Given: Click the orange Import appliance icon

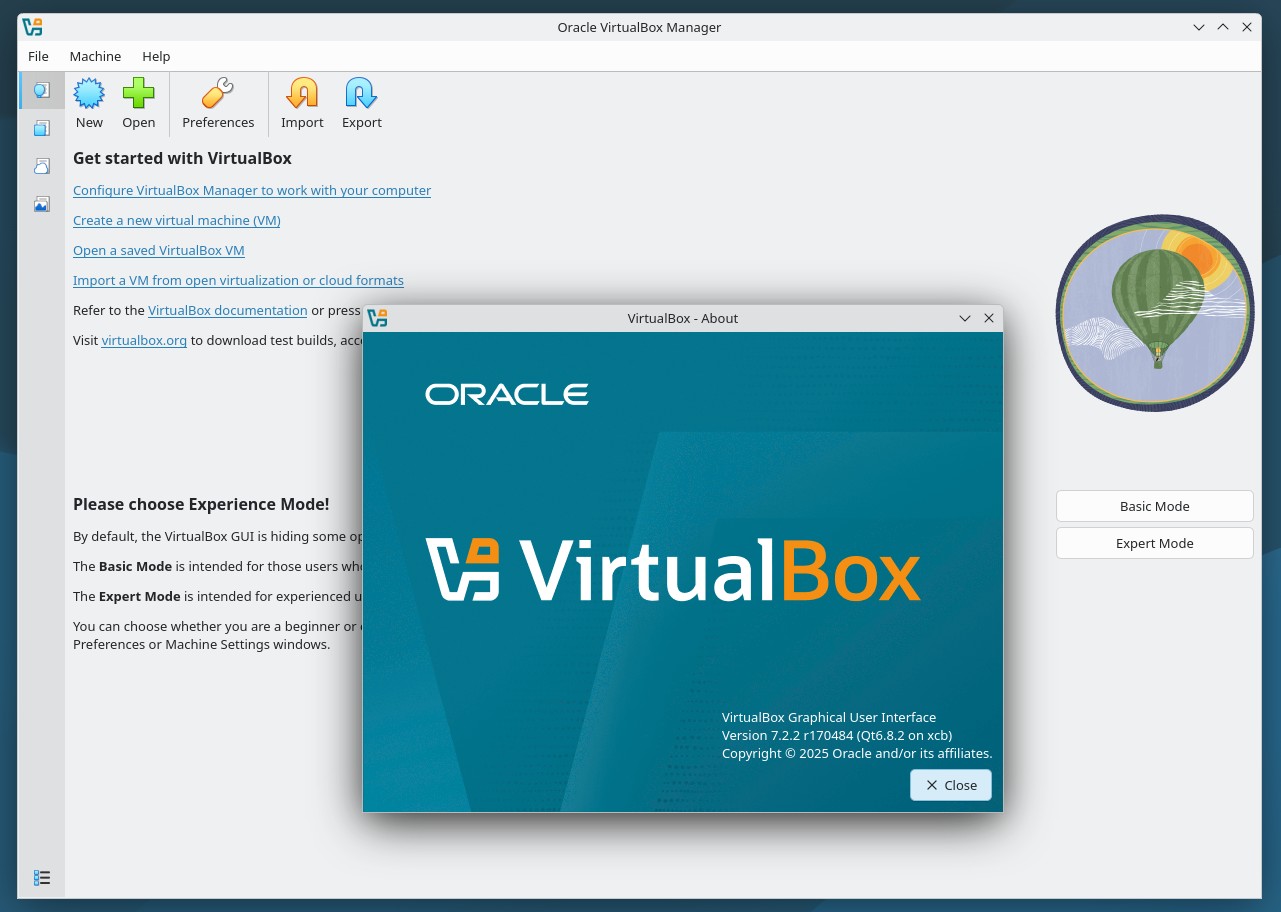Looking at the screenshot, I should point(302,94).
